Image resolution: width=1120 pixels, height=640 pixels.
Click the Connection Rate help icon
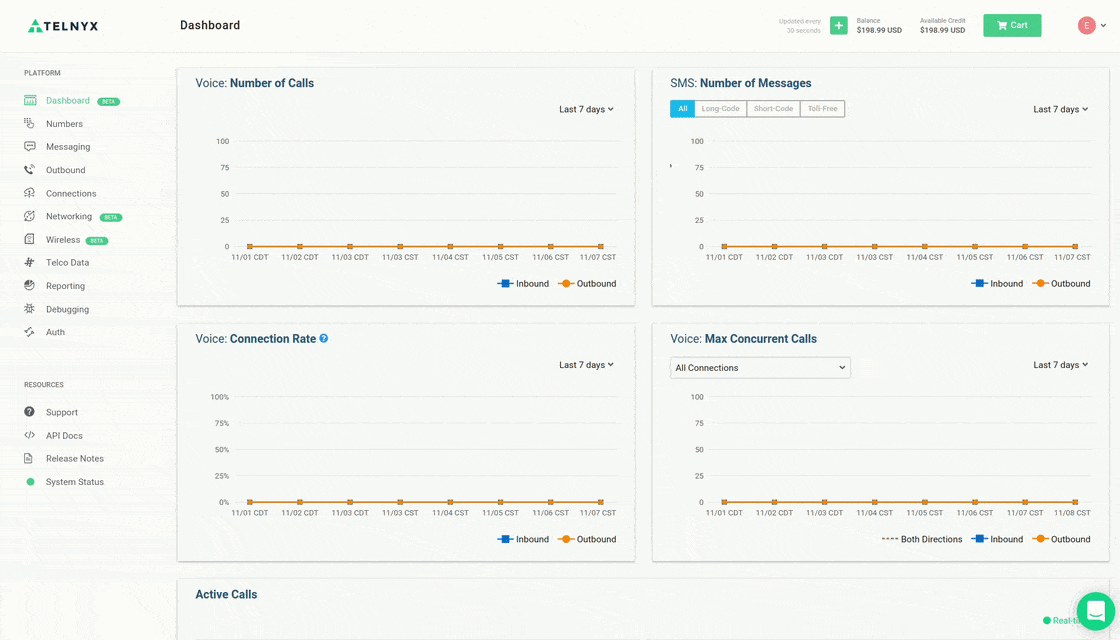[324, 339]
